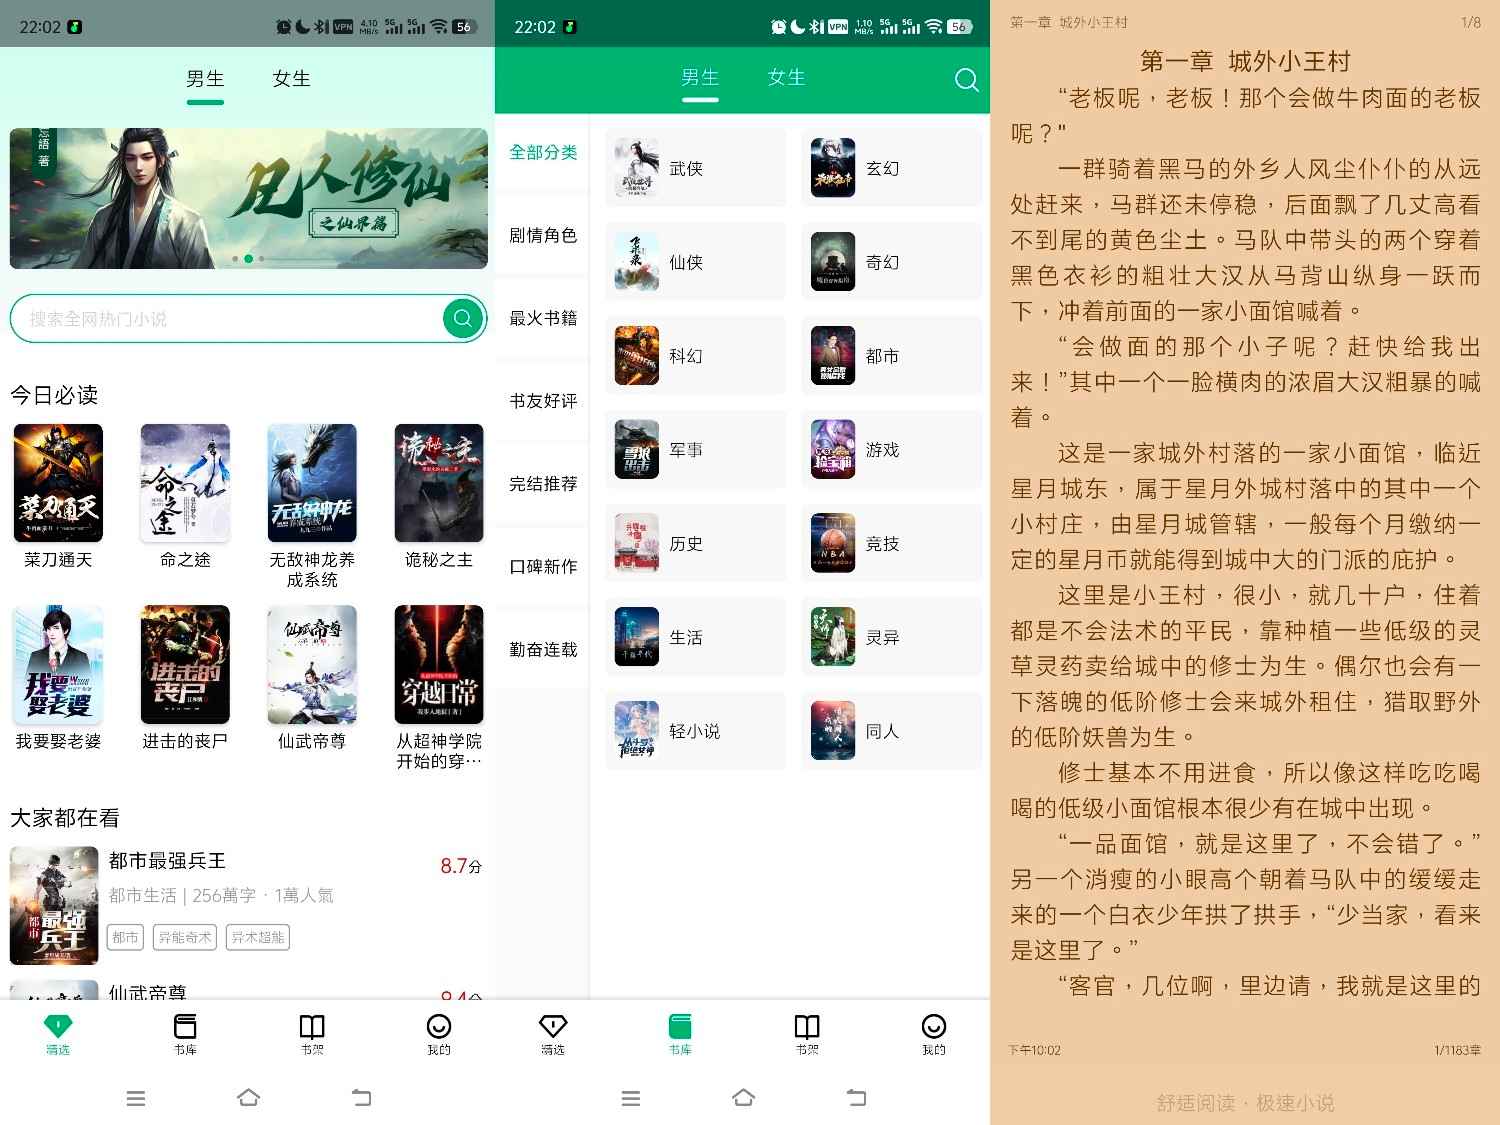Open 我的 profile section from the bottom bar
Image resolution: width=1500 pixels, height=1125 pixels.
pyautogui.click(x=933, y=1036)
